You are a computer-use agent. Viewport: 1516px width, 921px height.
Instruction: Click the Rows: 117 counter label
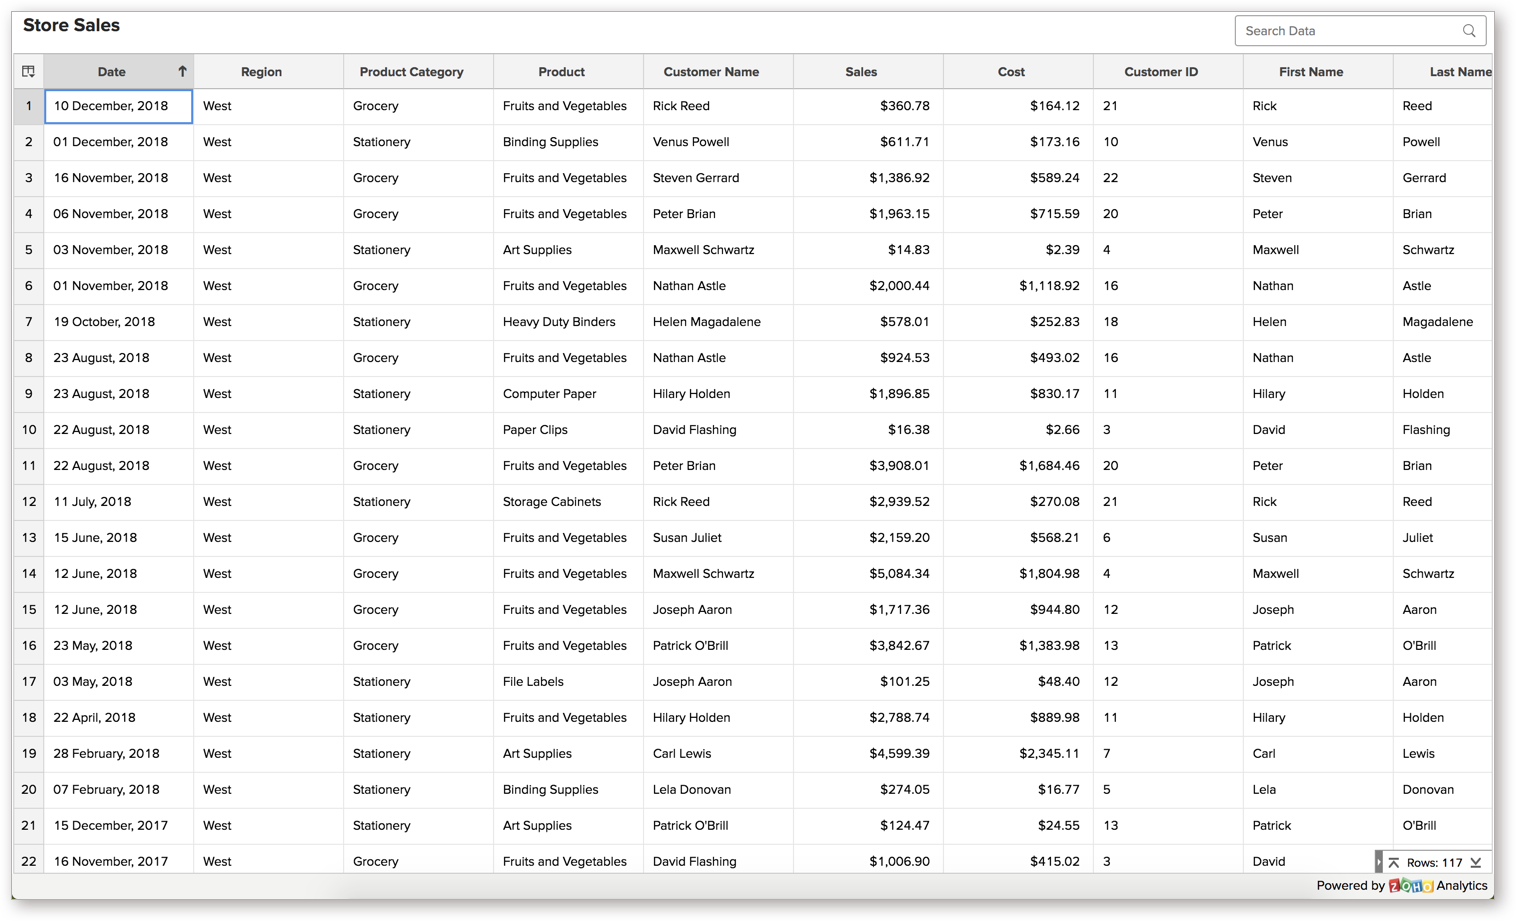[1434, 863]
